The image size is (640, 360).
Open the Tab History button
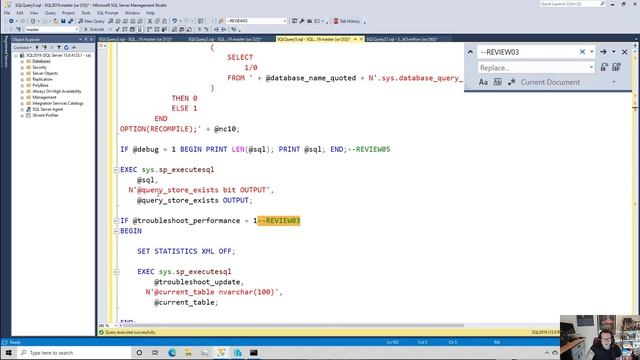tap(347, 21)
